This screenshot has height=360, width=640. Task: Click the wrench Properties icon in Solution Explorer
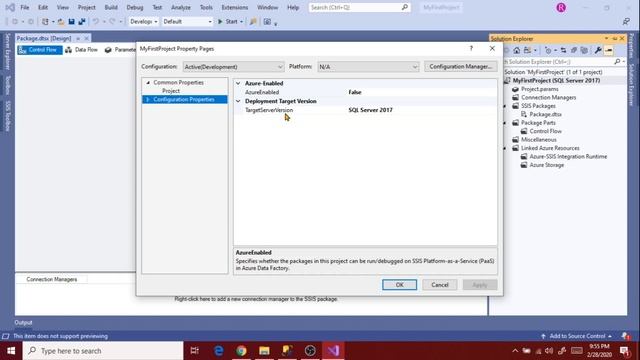pos(598,50)
